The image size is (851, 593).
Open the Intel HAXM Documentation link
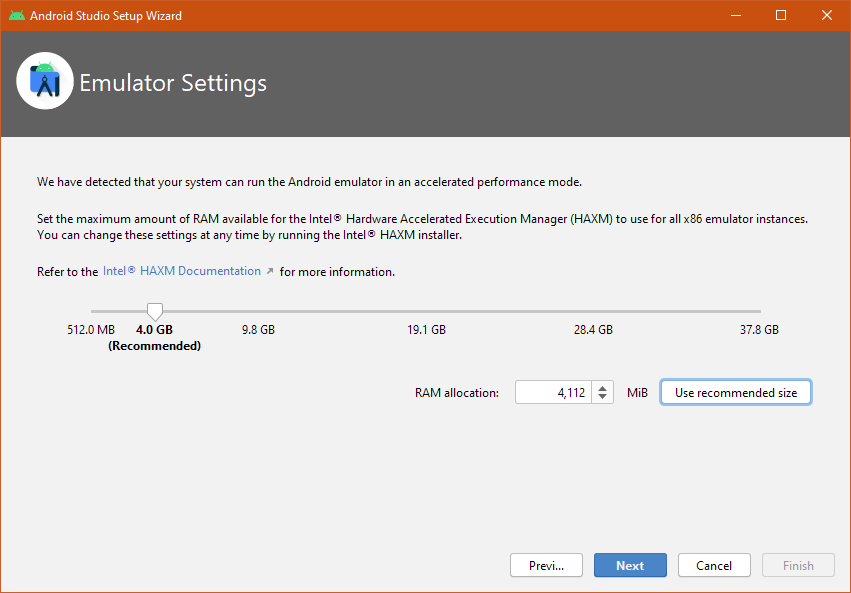(x=182, y=271)
